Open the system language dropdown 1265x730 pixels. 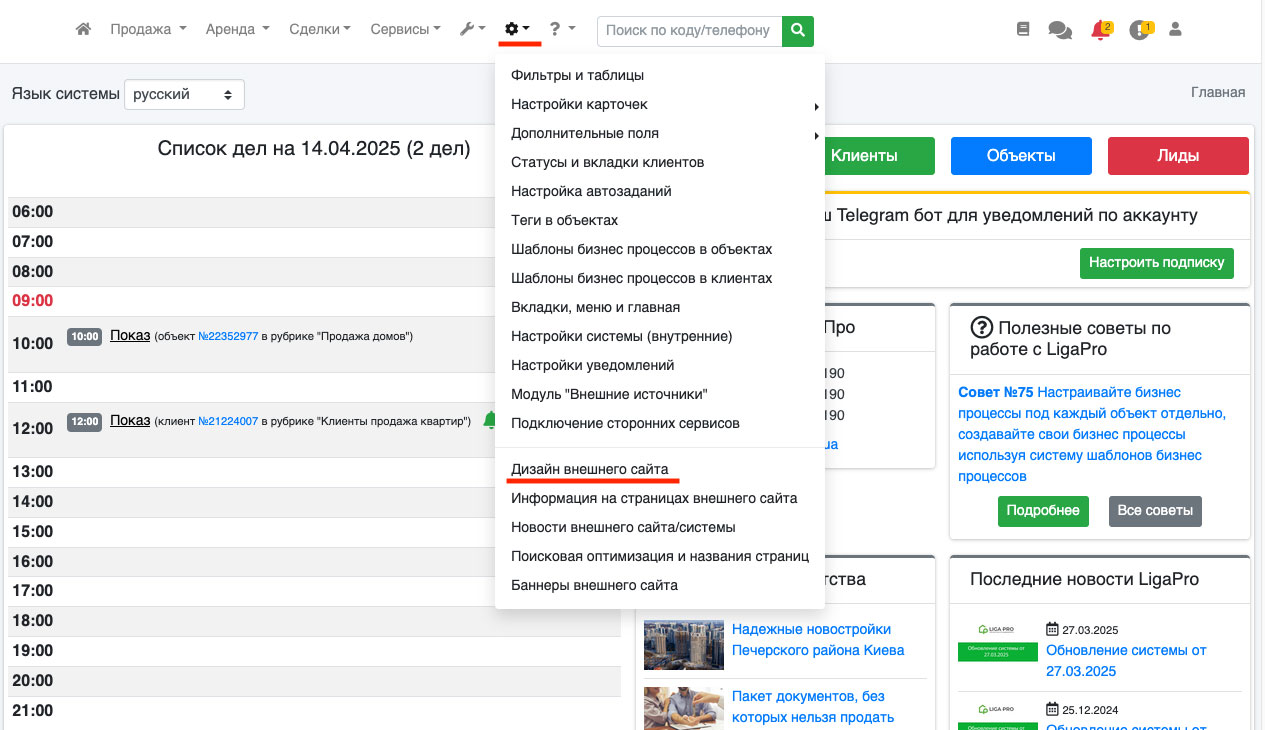point(184,94)
